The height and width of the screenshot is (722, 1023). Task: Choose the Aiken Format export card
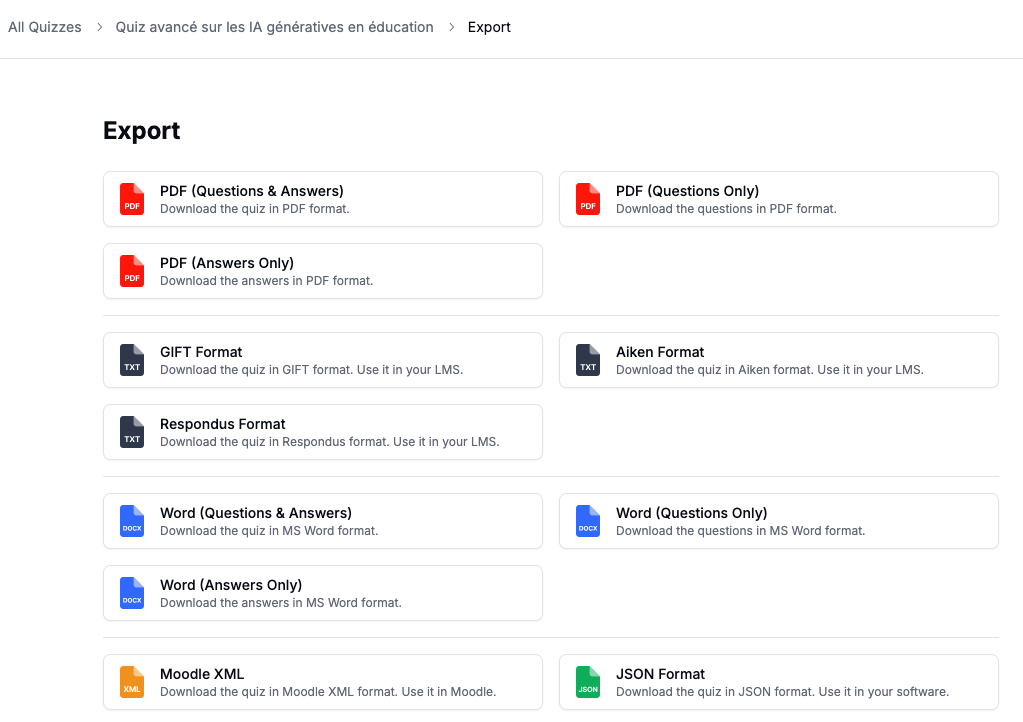[x=778, y=360]
